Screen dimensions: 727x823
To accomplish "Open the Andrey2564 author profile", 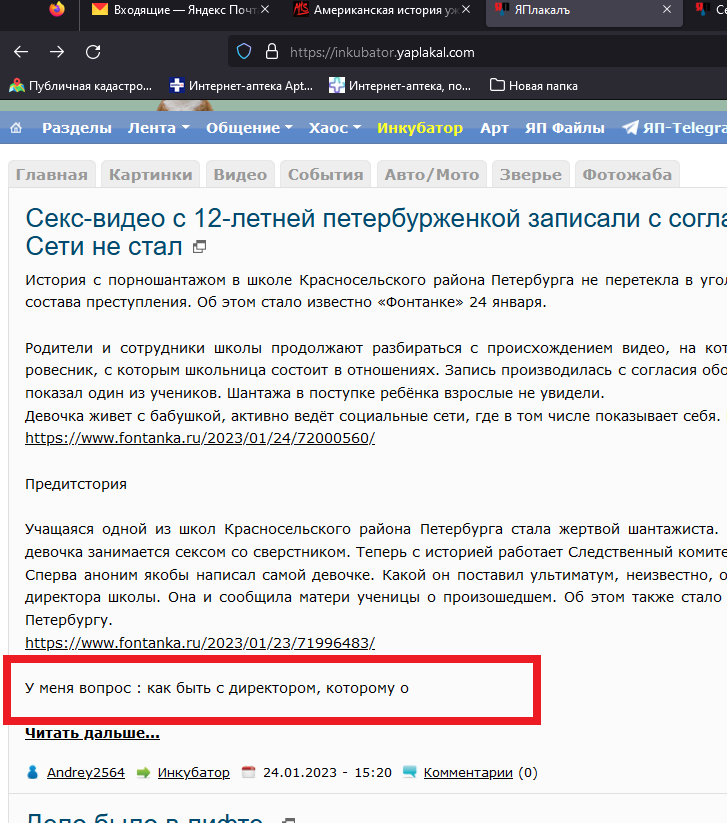I will [x=86, y=772].
